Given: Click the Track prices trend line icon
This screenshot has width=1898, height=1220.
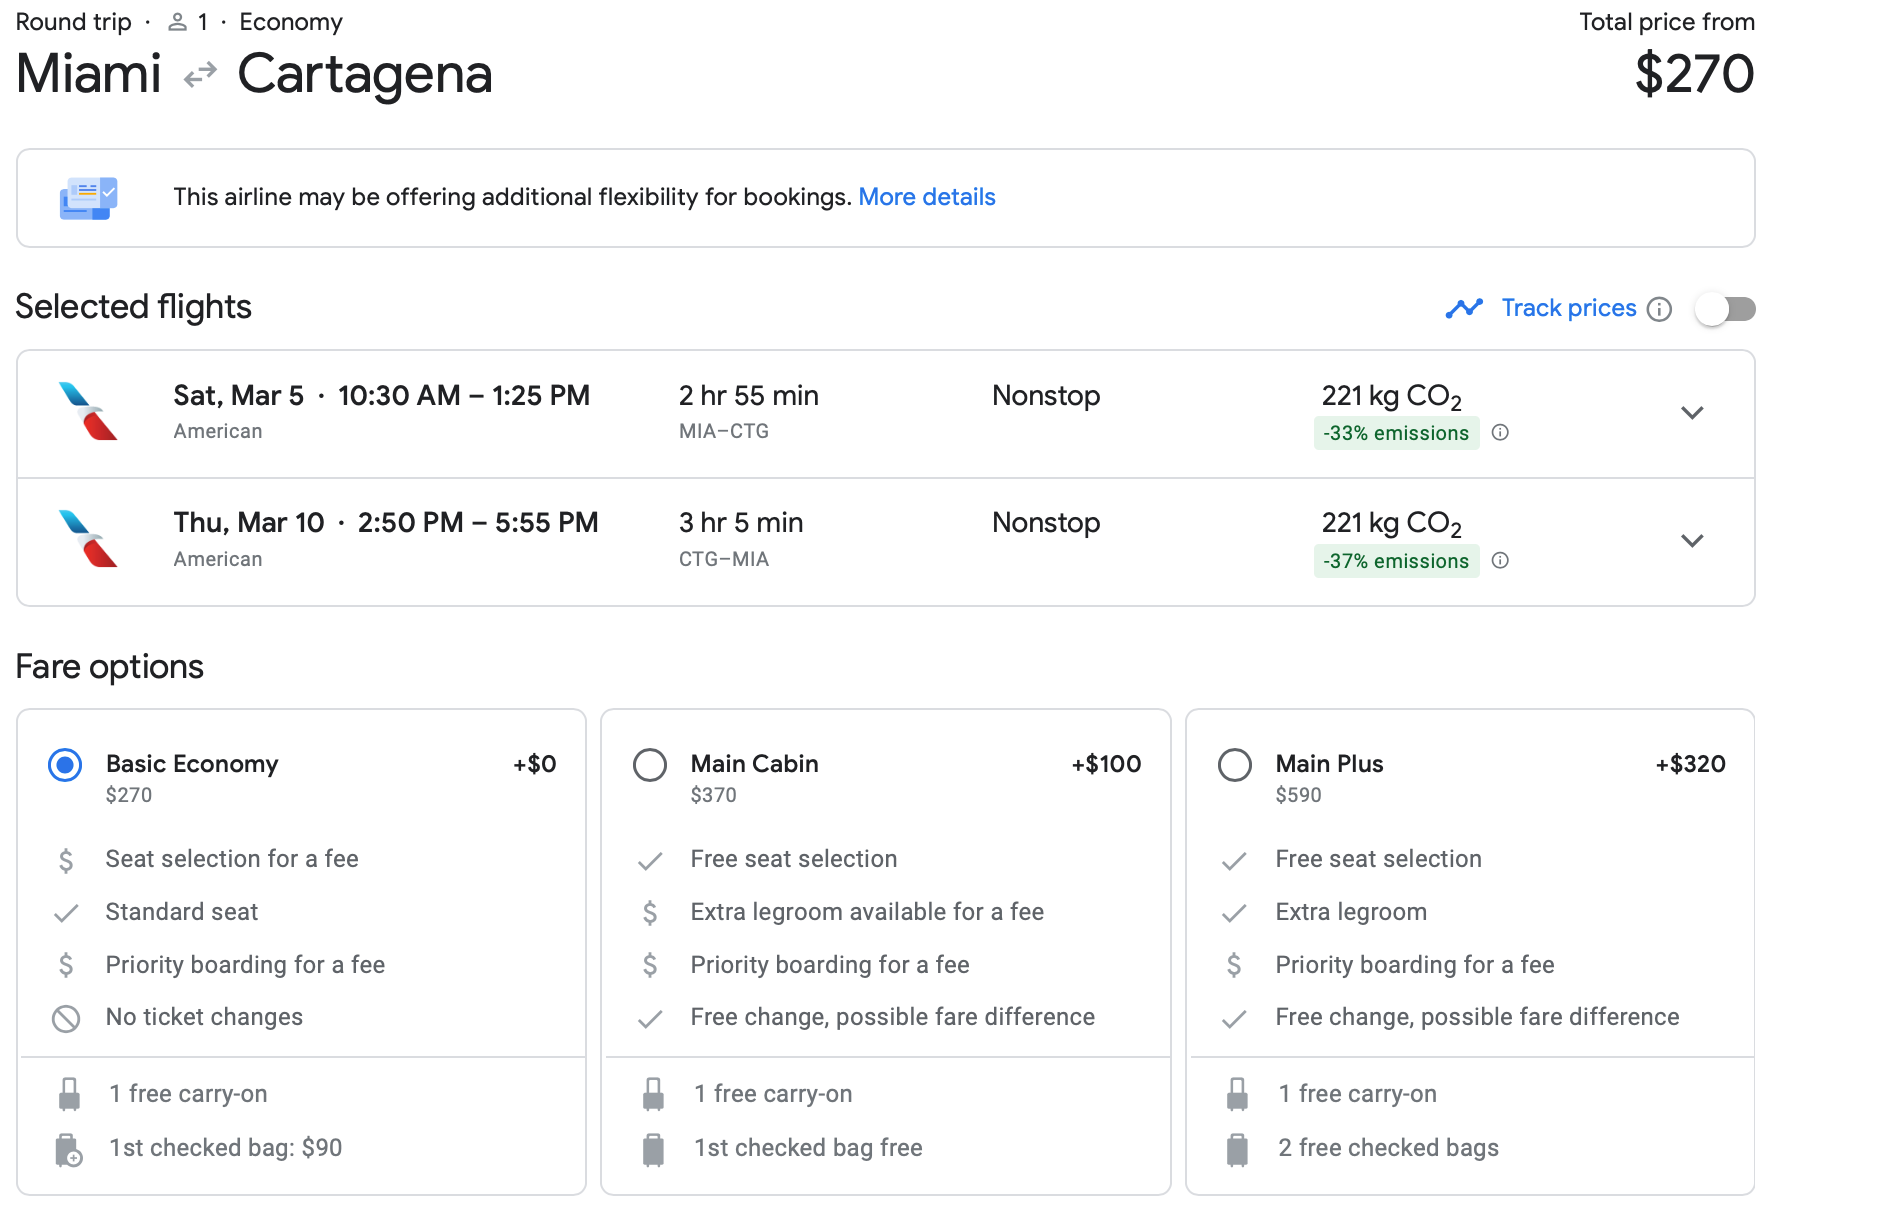Looking at the screenshot, I should [1464, 308].
